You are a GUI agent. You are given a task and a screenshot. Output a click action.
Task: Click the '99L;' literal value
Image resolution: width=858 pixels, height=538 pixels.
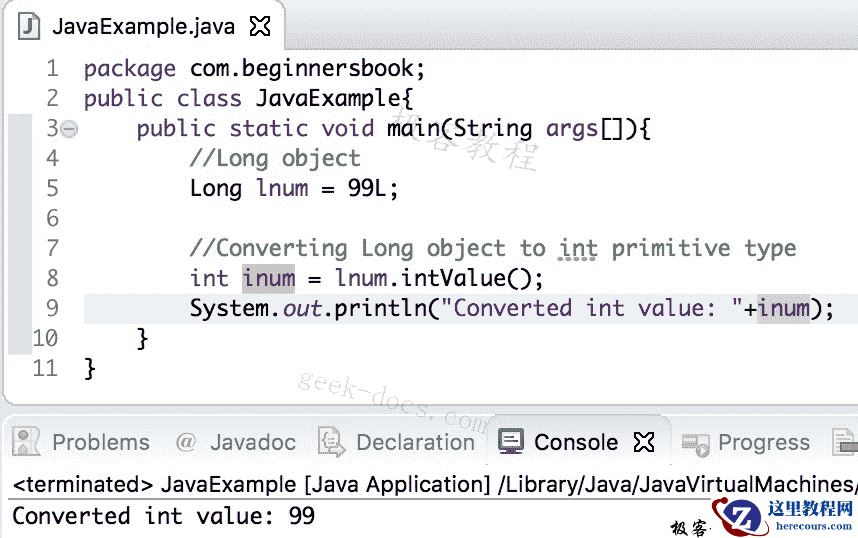point(373,188)
